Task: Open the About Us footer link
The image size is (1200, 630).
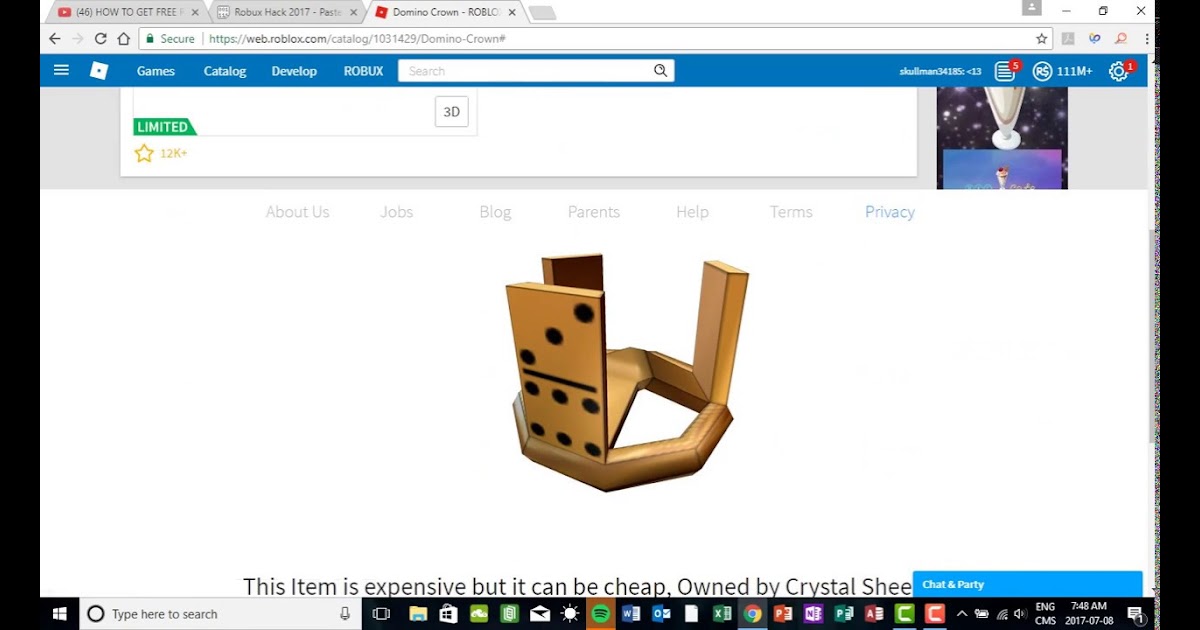Action: [x=297, y=212]
